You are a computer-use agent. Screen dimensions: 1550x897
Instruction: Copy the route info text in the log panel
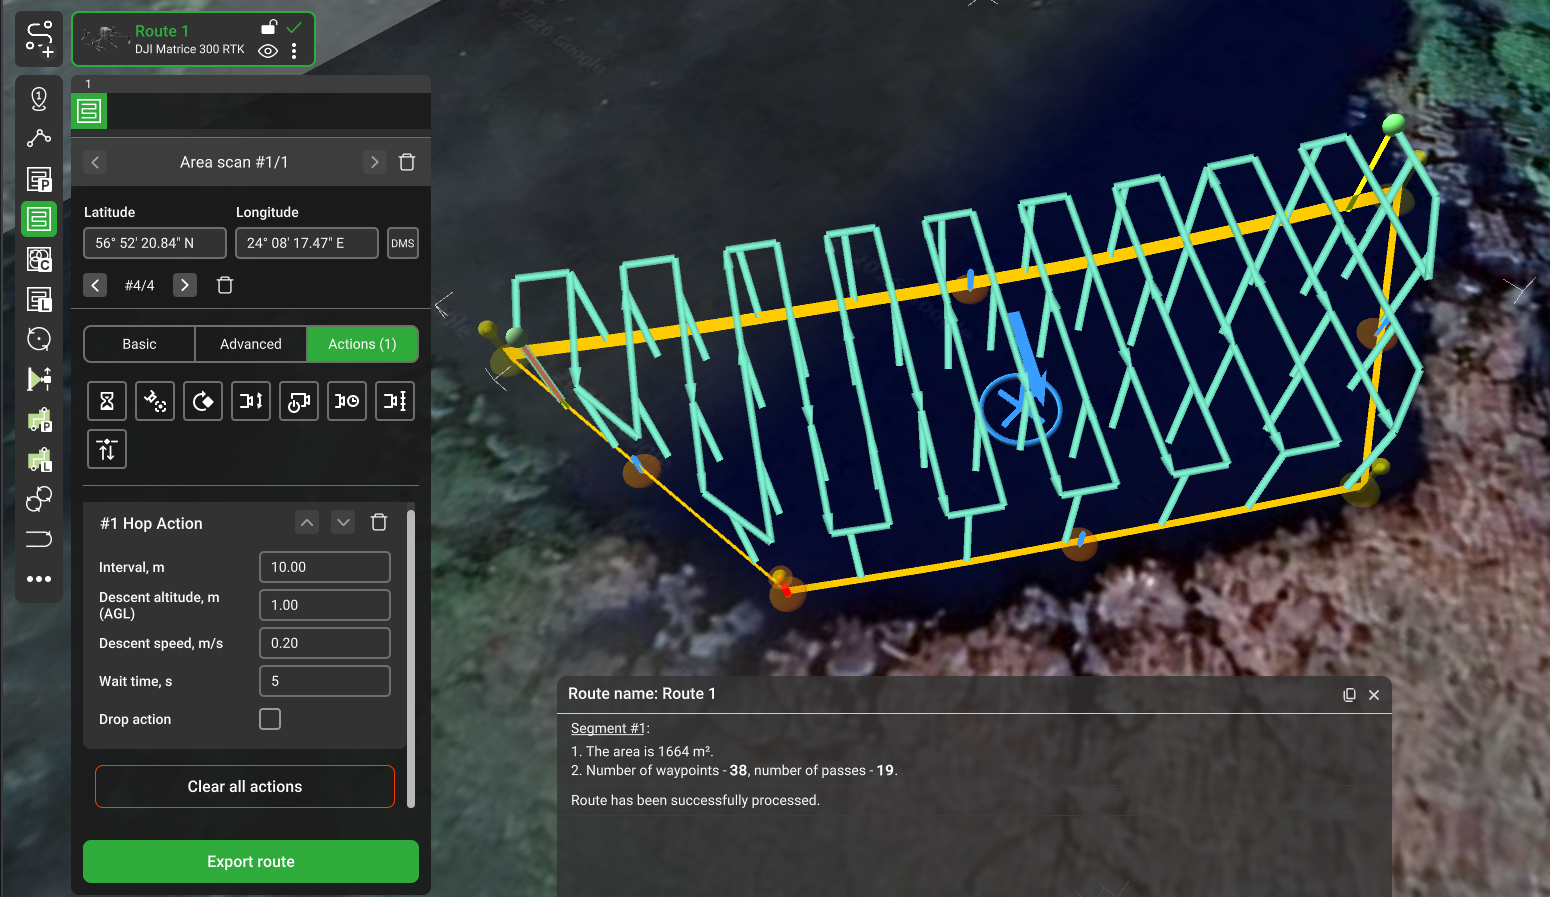(1349, 695)
